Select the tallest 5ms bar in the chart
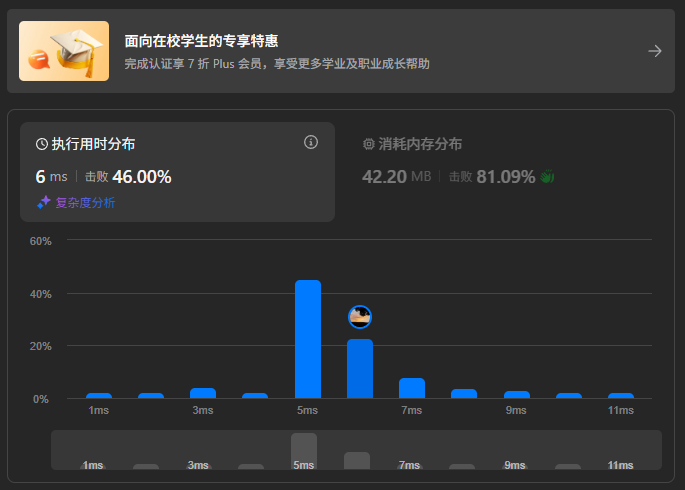Viewport: 685px width, 490px height. (x=308, y=339)
